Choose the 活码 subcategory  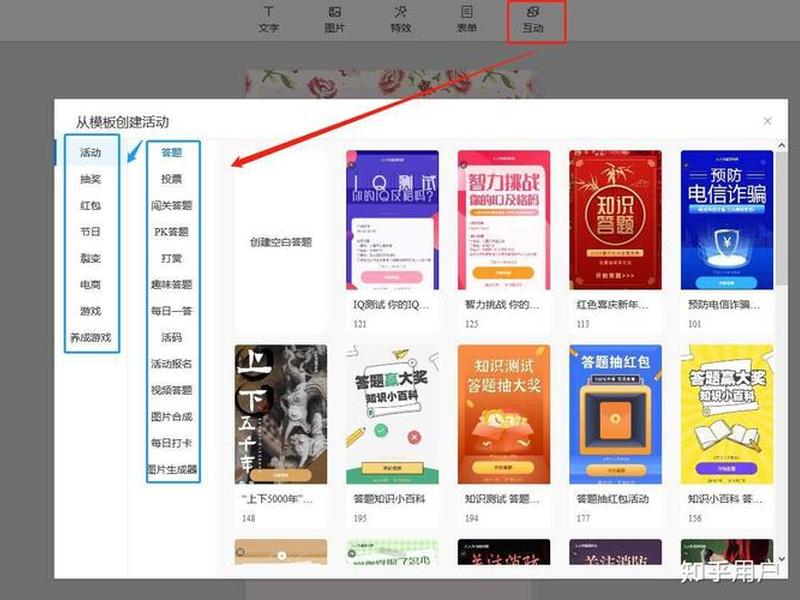(x=172, y=337)
